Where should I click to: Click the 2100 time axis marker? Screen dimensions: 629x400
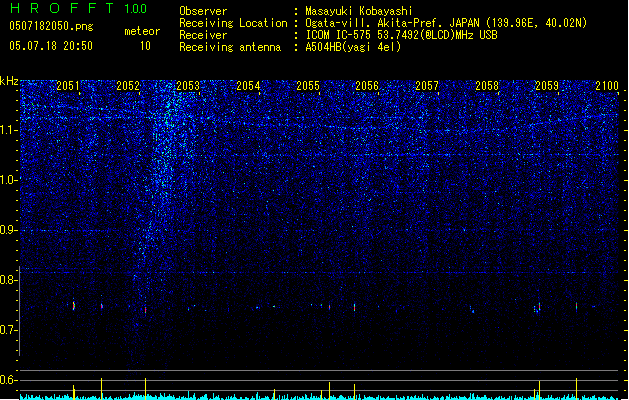pos(607,85)
